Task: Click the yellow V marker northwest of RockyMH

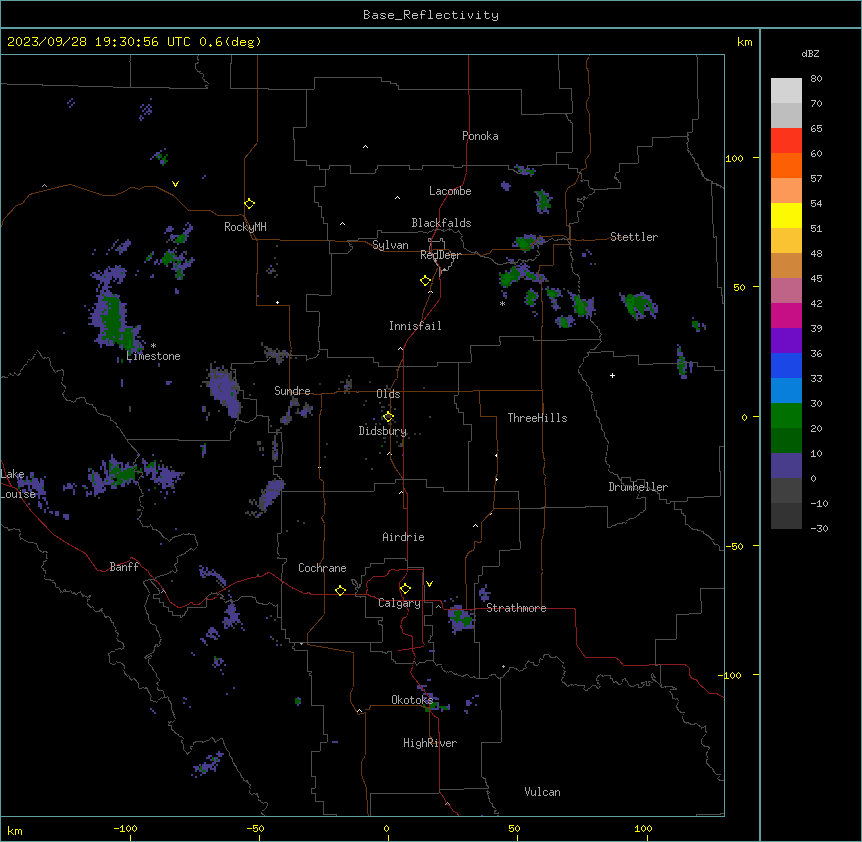Action: click(x=175, y=184)
